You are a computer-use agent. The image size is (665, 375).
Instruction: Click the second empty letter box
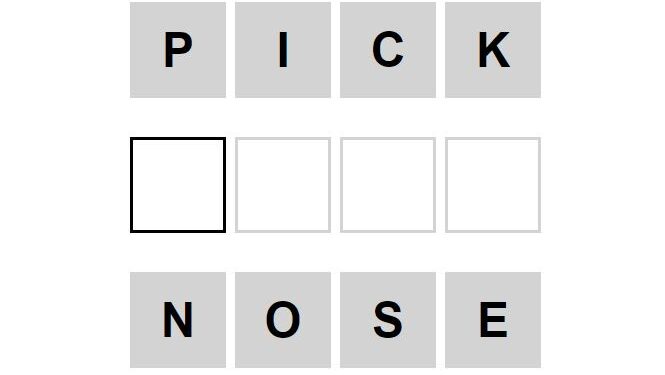[283, 185]
